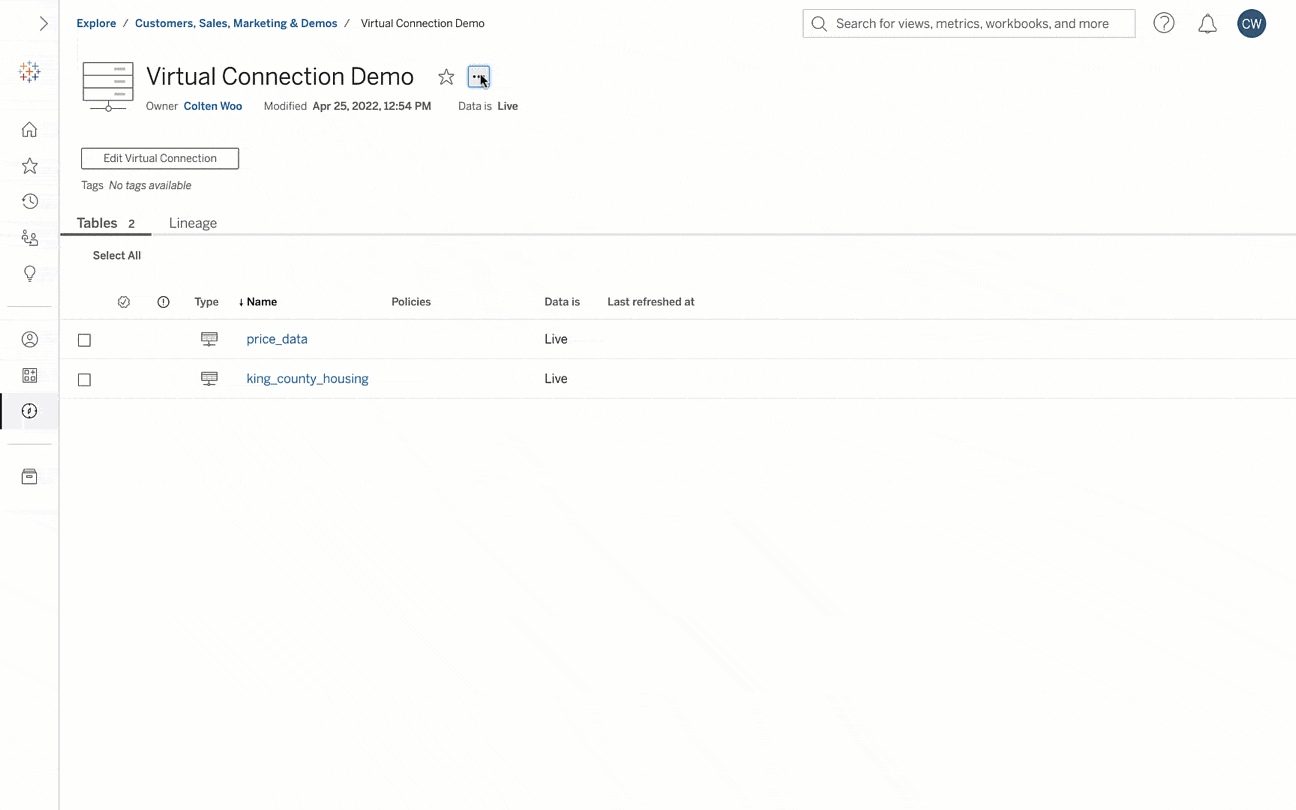
Task: Open the more actions ellipsis menu
Action: [x=478, y=77]
